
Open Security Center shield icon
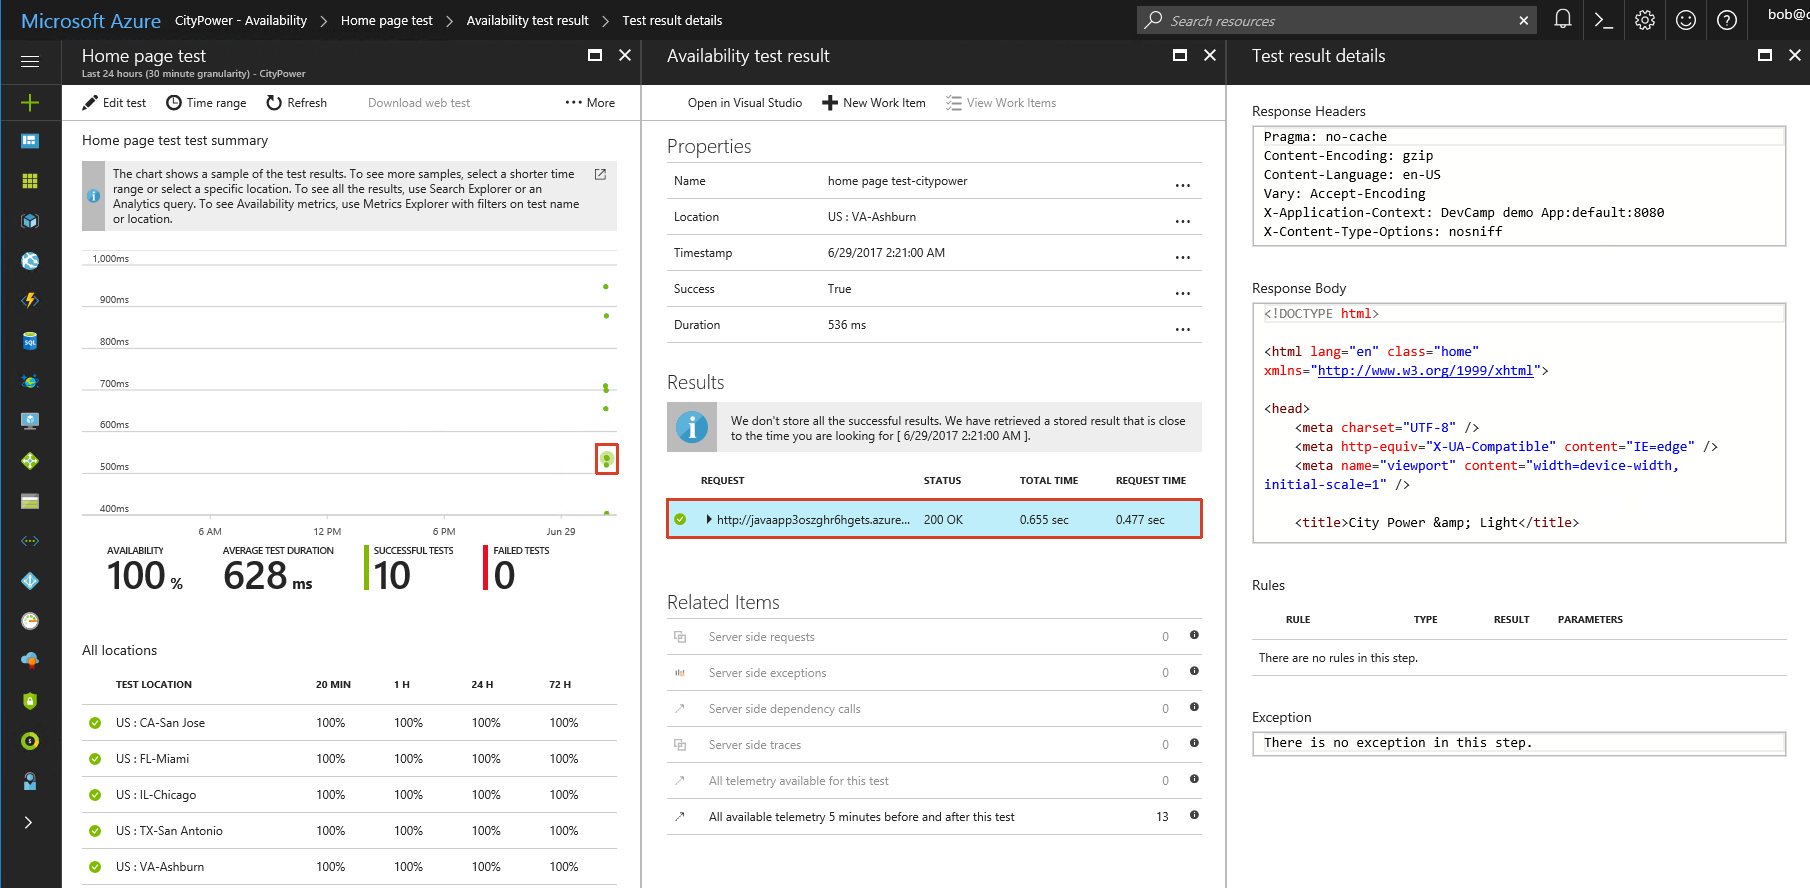click(x=30, y=701)
